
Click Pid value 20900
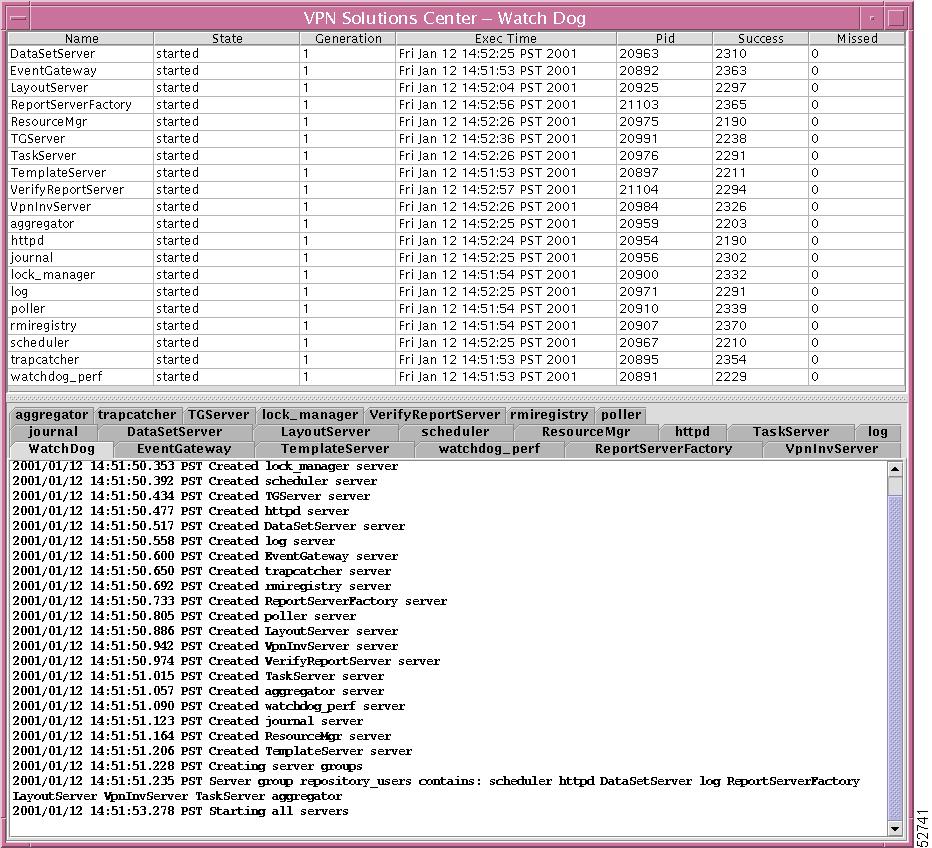pyautogui.click(x=639, y=275)
